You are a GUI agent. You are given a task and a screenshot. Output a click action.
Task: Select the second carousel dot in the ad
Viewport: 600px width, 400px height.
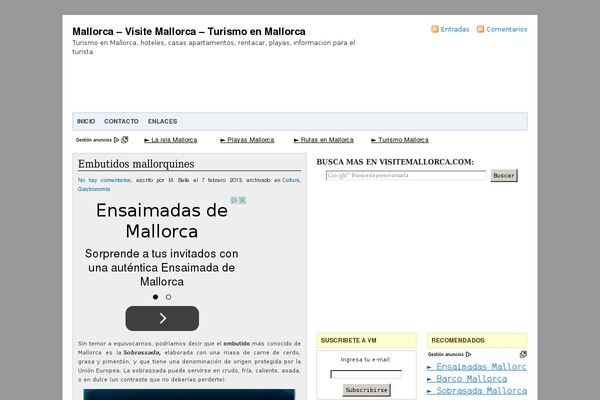(x=168, y=297)
